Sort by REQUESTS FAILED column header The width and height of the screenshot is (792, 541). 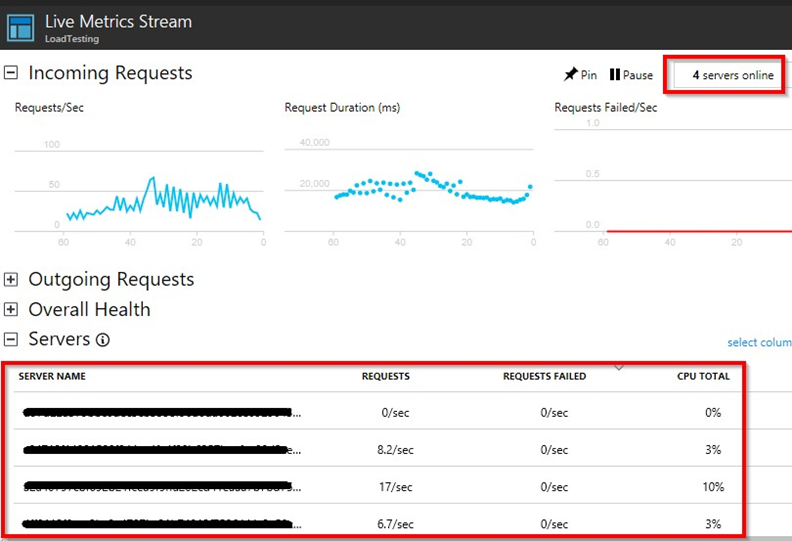tap(544, 377)
